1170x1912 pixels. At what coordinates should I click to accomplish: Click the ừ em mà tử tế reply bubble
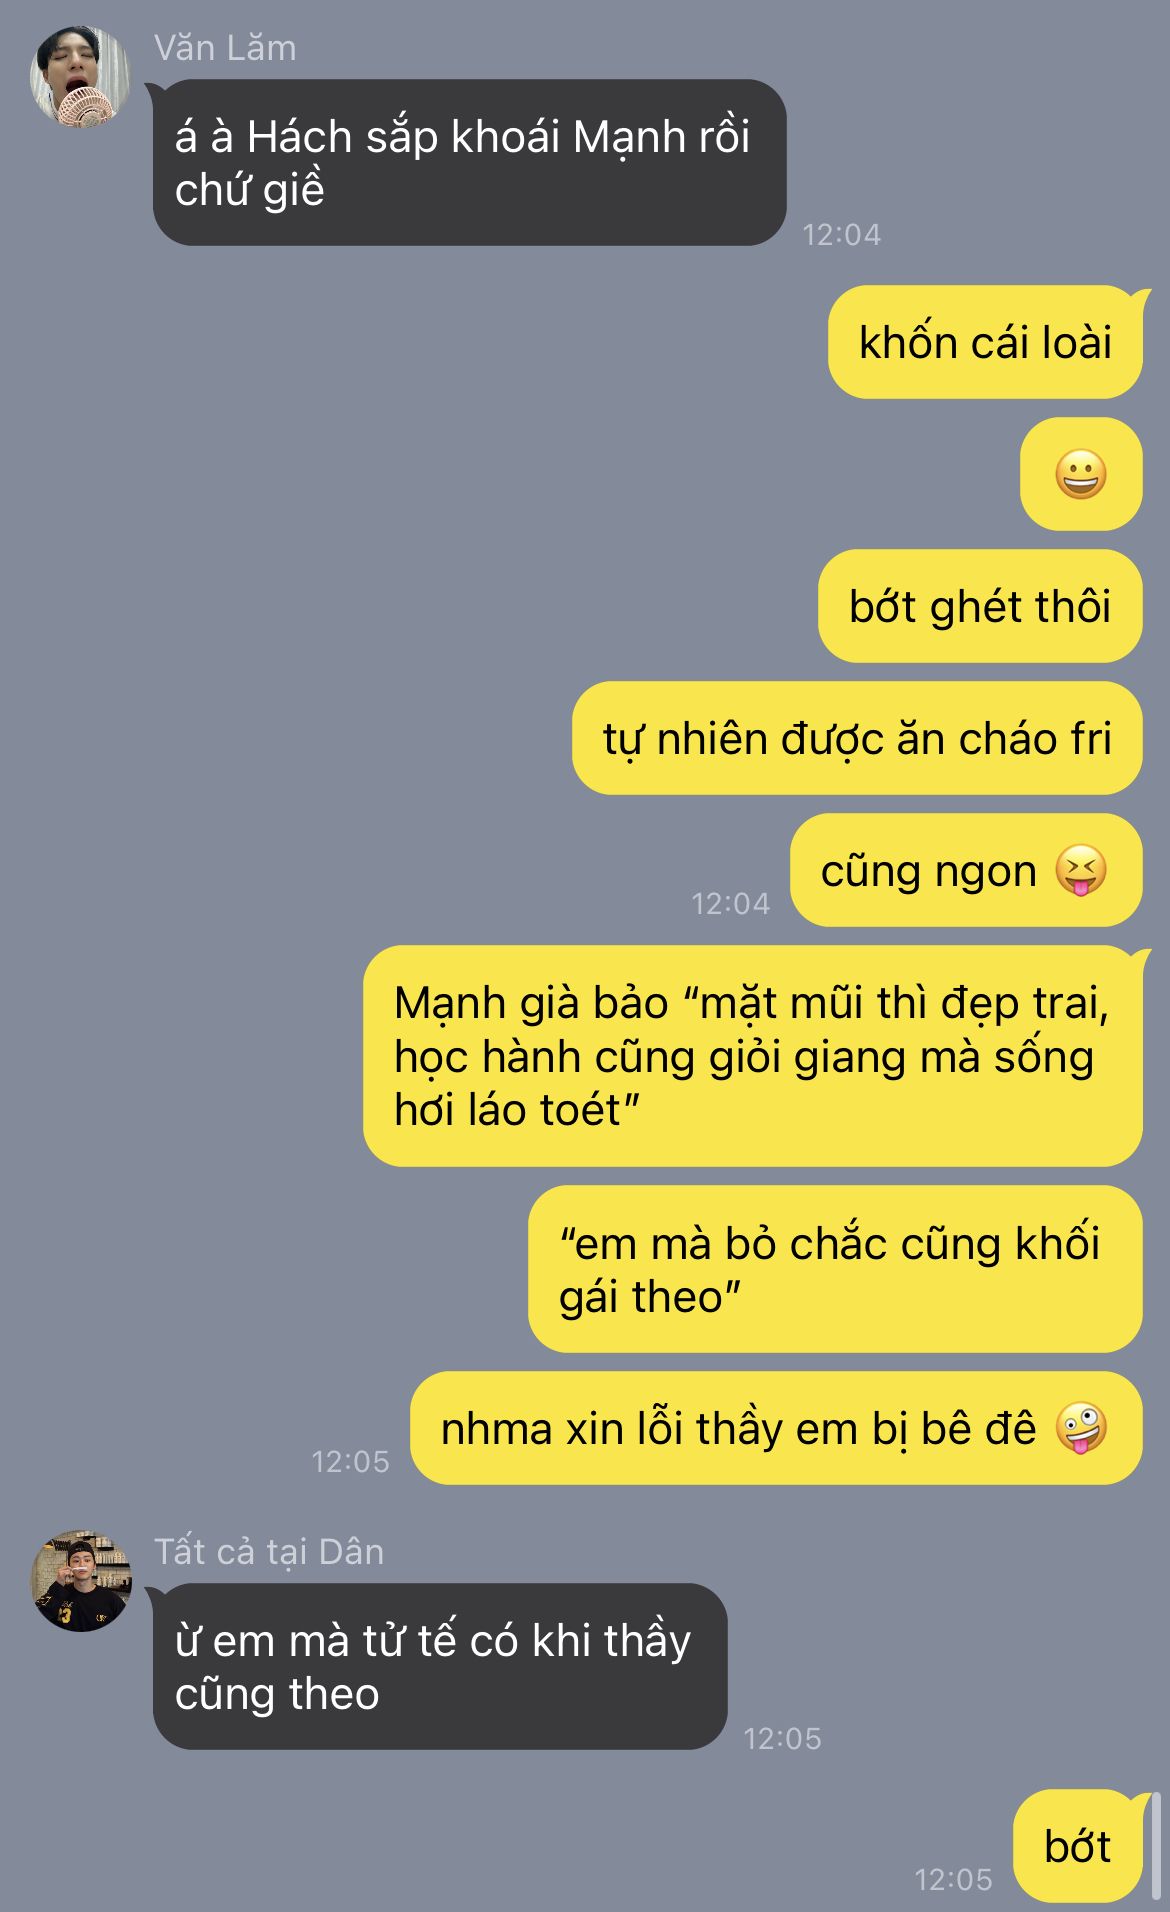coord(440,1666)
